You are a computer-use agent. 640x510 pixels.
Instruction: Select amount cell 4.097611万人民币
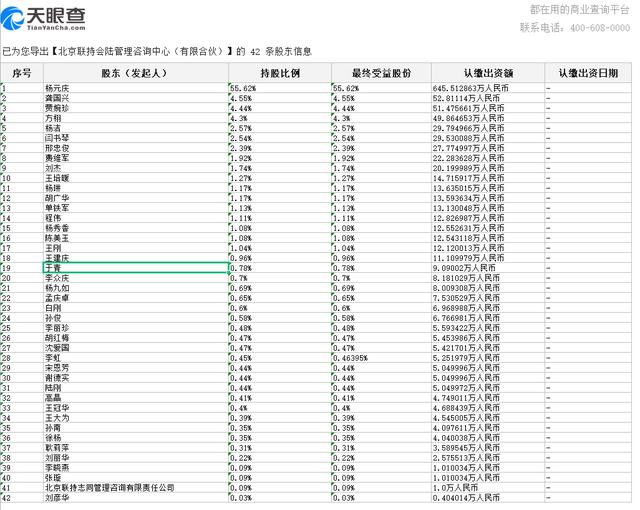pos(488,428)
